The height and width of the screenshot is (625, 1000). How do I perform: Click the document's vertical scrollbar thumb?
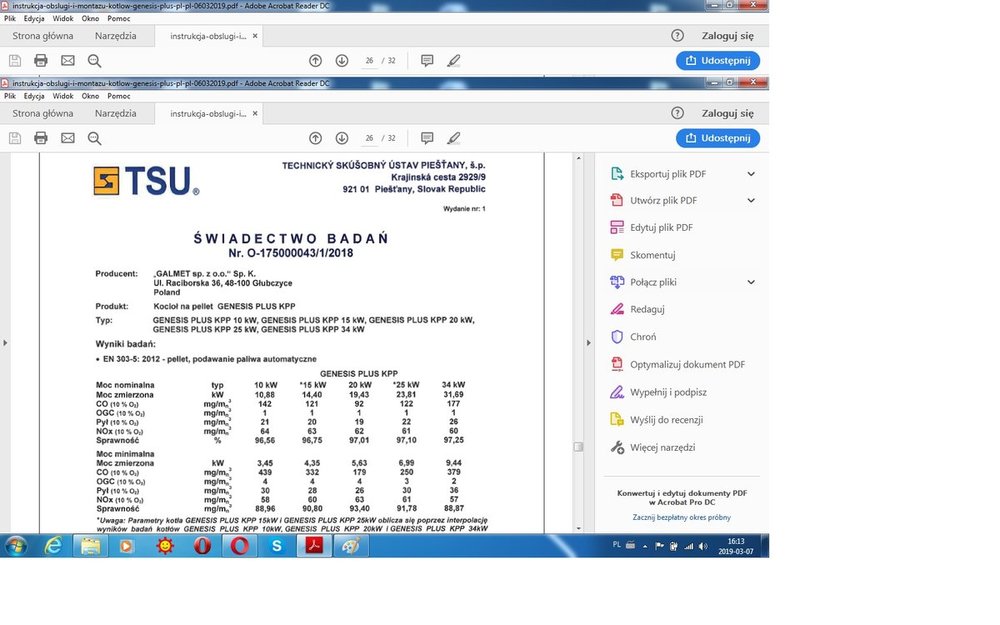[x=578, y=447]
